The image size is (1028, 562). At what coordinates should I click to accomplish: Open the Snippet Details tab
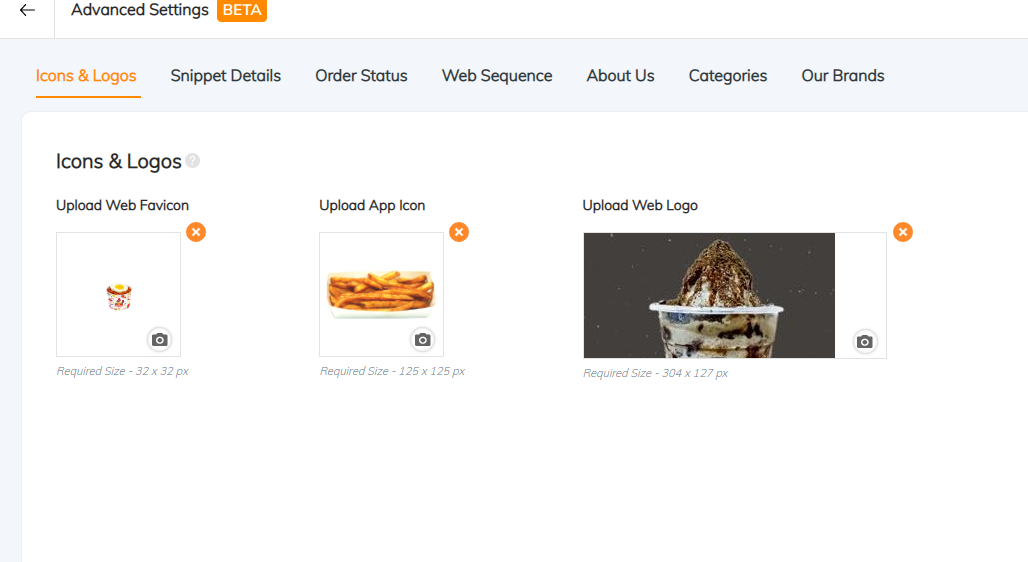pyautogui.click(x=226, y=76)
